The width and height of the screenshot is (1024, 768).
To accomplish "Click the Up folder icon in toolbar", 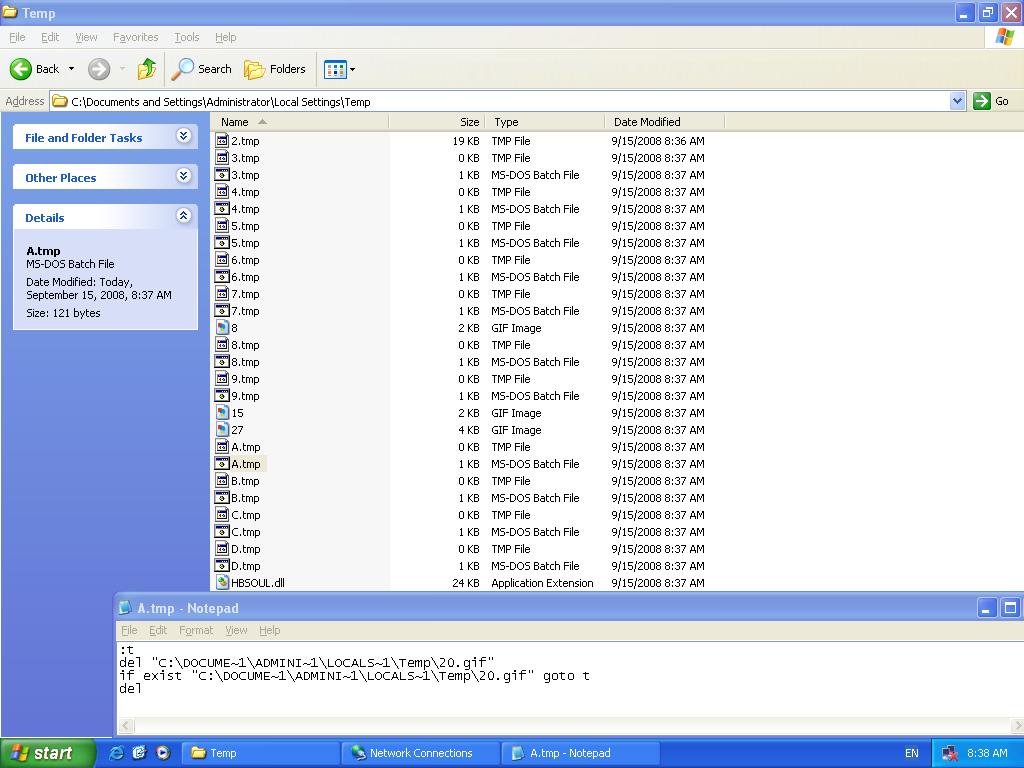I will (147, 69).
